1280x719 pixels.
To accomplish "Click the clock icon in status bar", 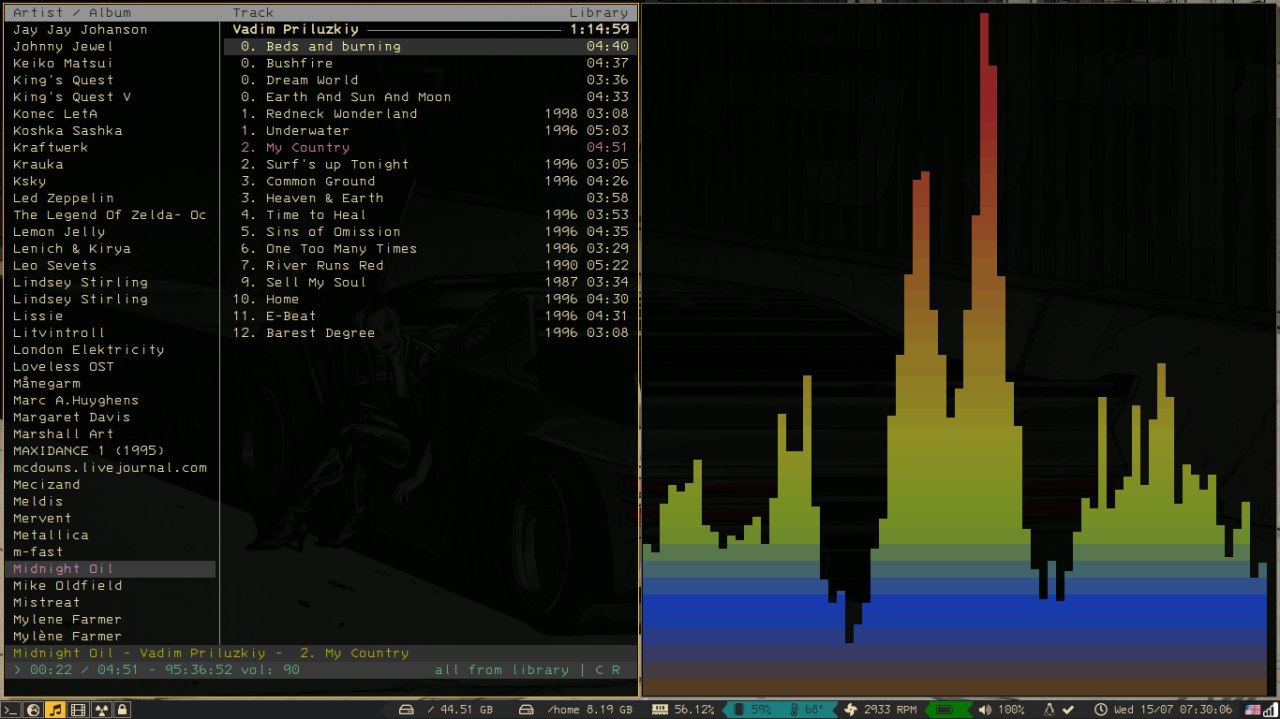I will point(1100,709).
